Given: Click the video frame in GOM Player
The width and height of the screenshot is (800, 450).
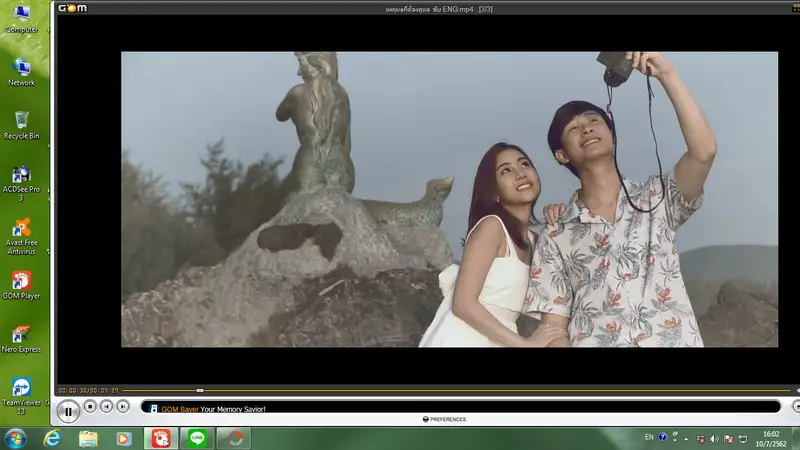Looking at the screenshot, I should pyautogui.click(x=449, y=199).
